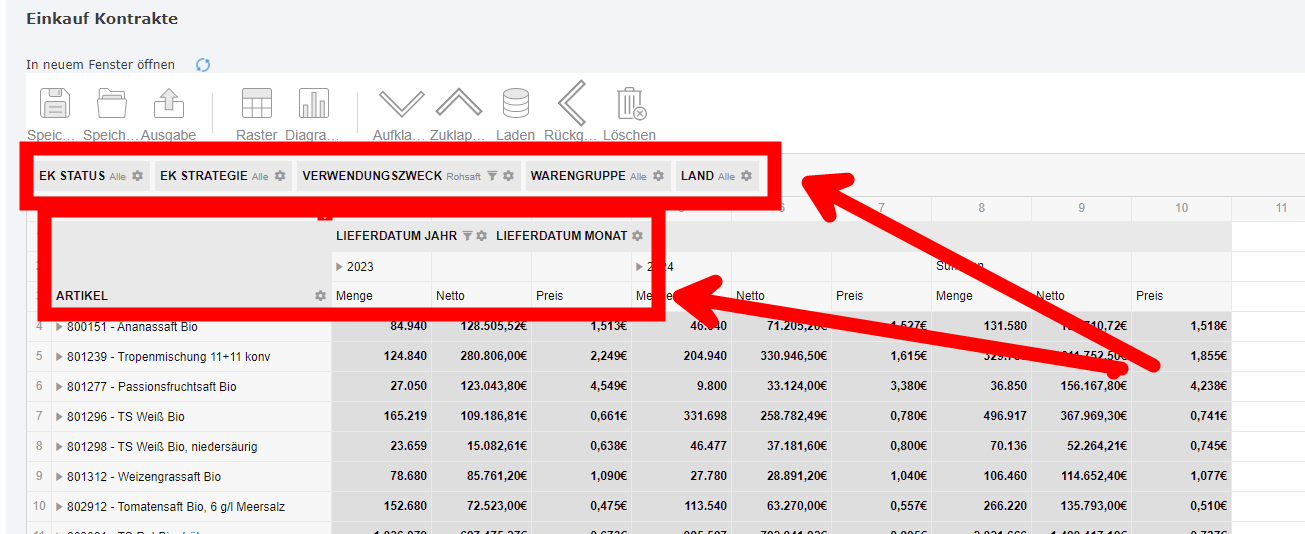Image resolution: width=1305 pixels, height=534 pixels.
Task: Switch to Raster grid view
Action: [257, 104]
